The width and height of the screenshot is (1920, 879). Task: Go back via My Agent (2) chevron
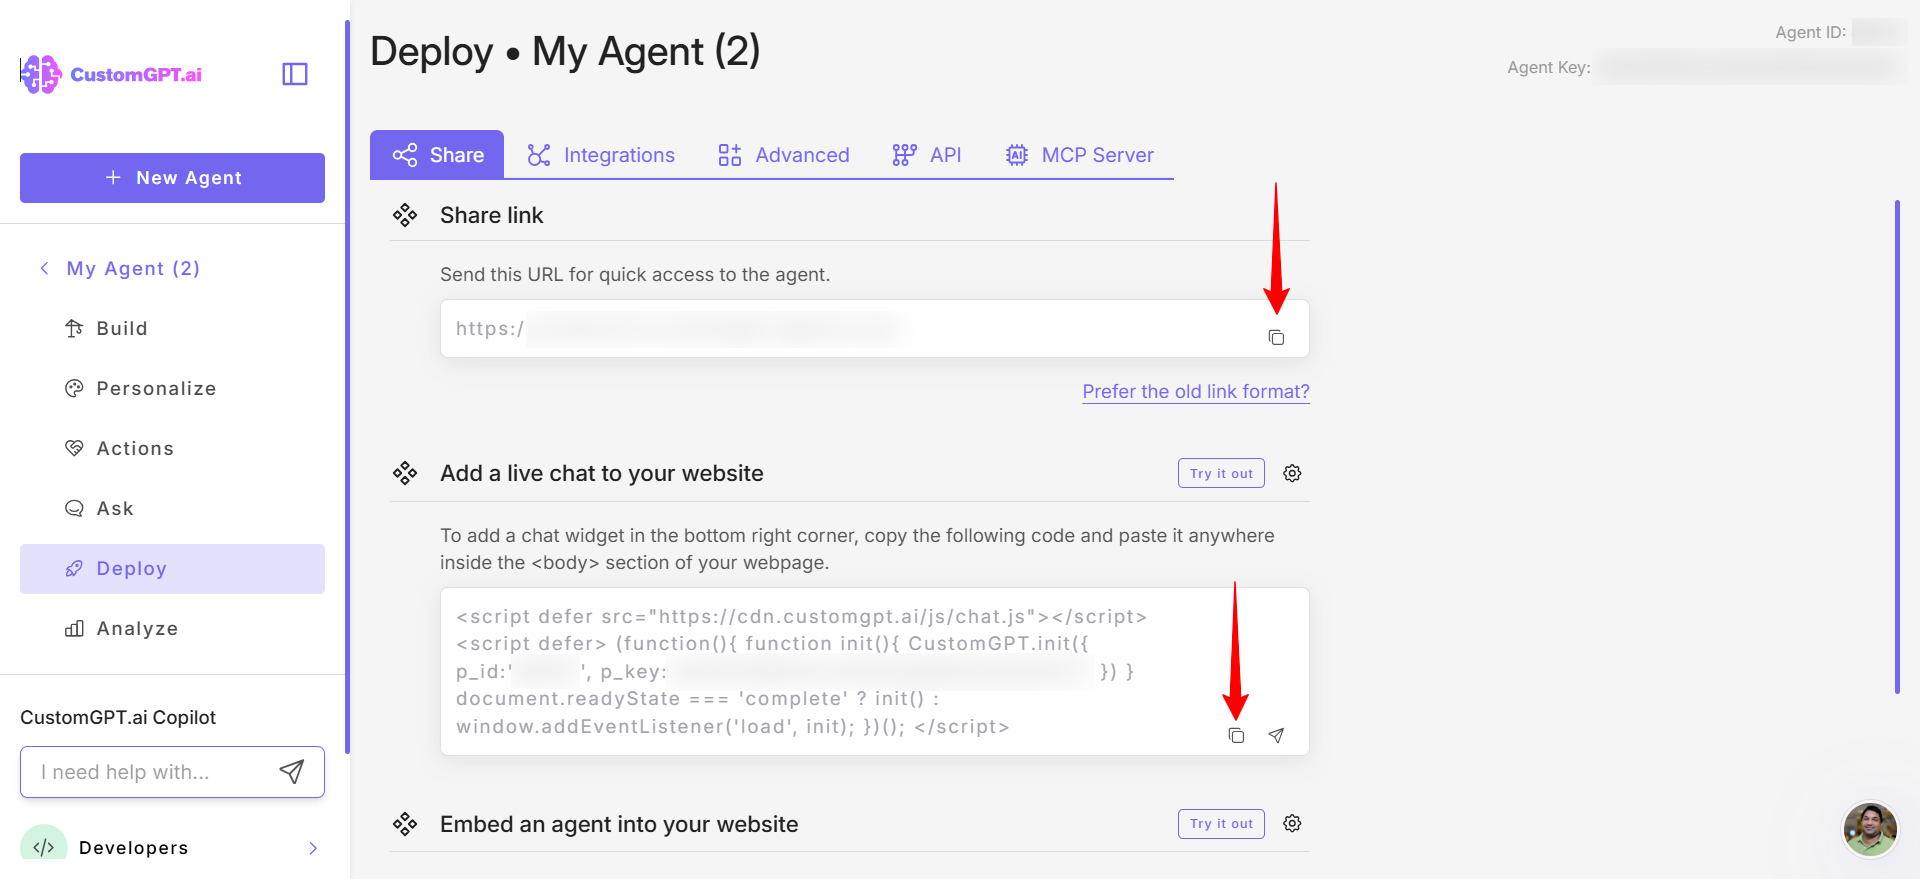[44, 268]
